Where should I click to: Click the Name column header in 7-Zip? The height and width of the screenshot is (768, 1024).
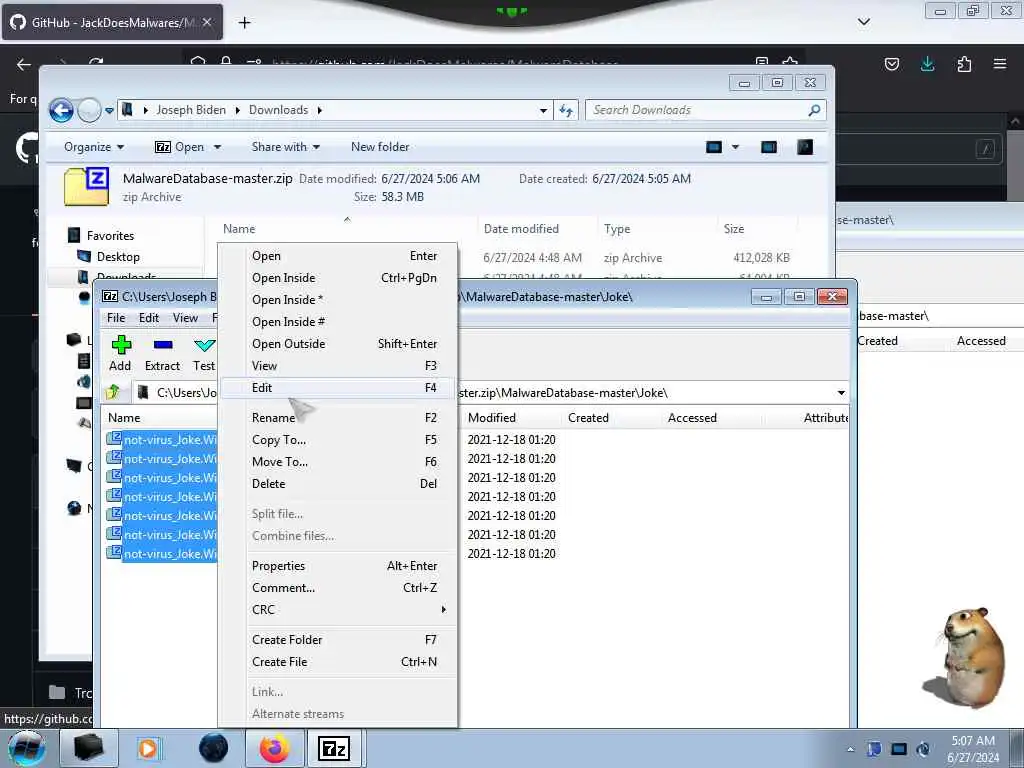(124, 417)
